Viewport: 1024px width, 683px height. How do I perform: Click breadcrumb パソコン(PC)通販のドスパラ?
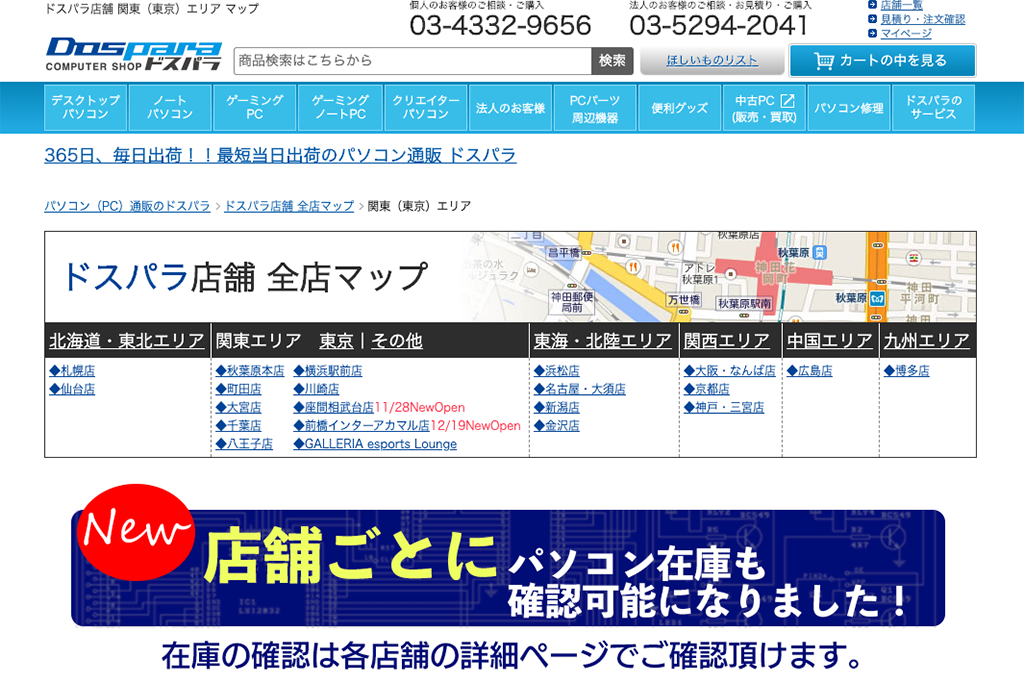[x=127, y=206]
